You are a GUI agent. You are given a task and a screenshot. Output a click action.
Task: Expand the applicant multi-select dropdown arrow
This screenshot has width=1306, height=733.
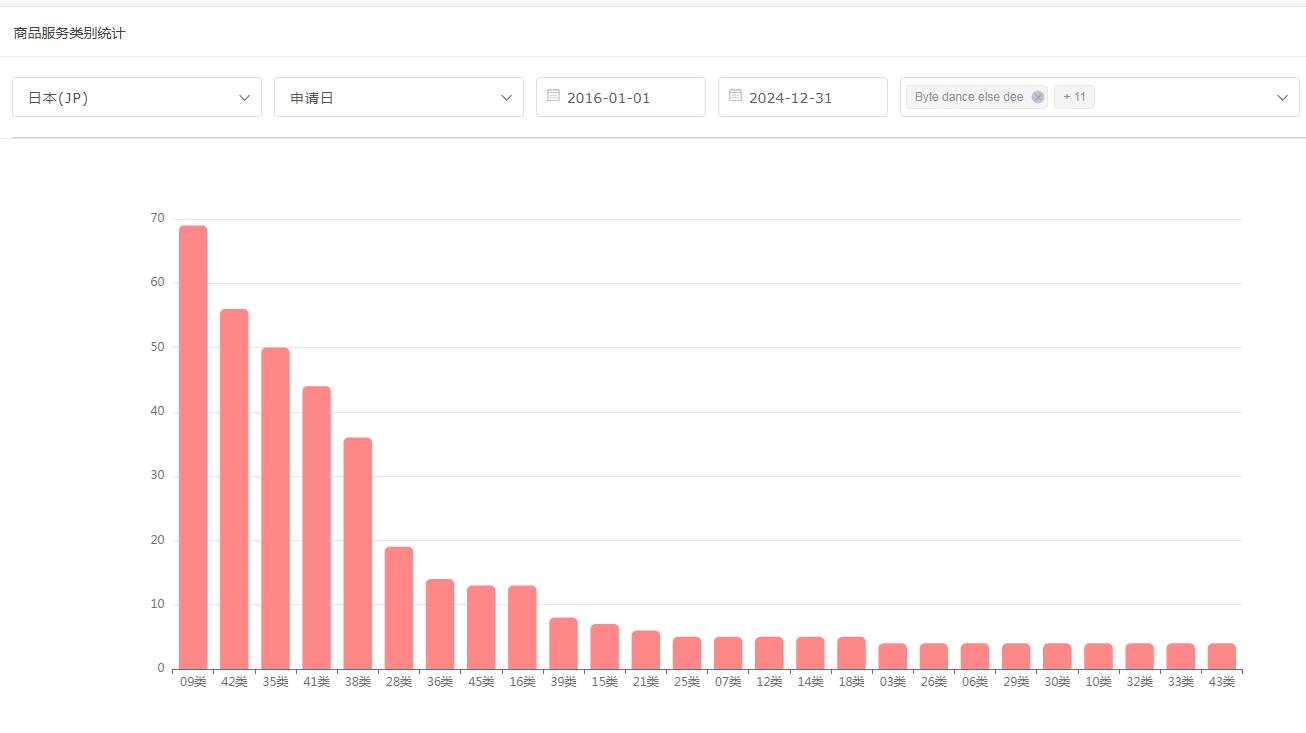pos(1282,97)
